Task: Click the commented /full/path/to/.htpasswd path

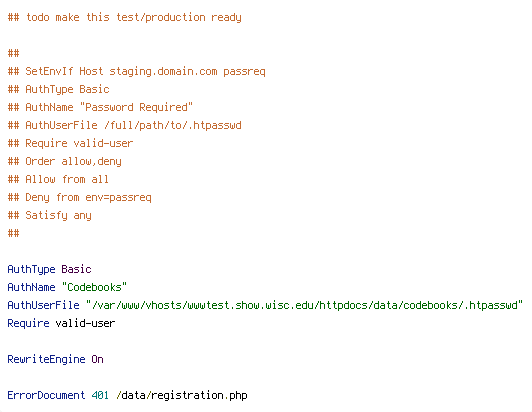Action: pyautogui.click(x=173, y=125)
